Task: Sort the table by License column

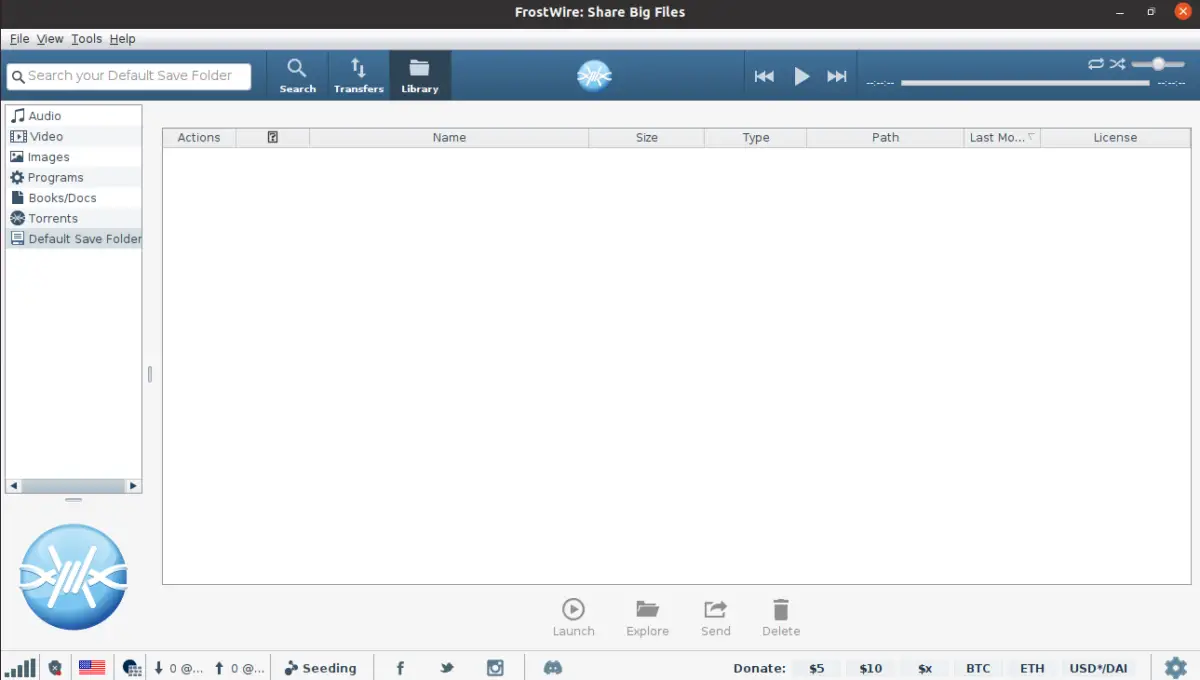Action: [1115, 138]
